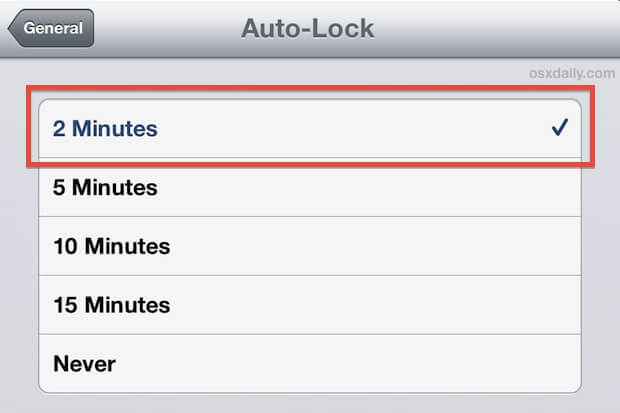Click the Auto-Lock title in header
The height and width of the screenshot is (413, 620).
[308, 28]
